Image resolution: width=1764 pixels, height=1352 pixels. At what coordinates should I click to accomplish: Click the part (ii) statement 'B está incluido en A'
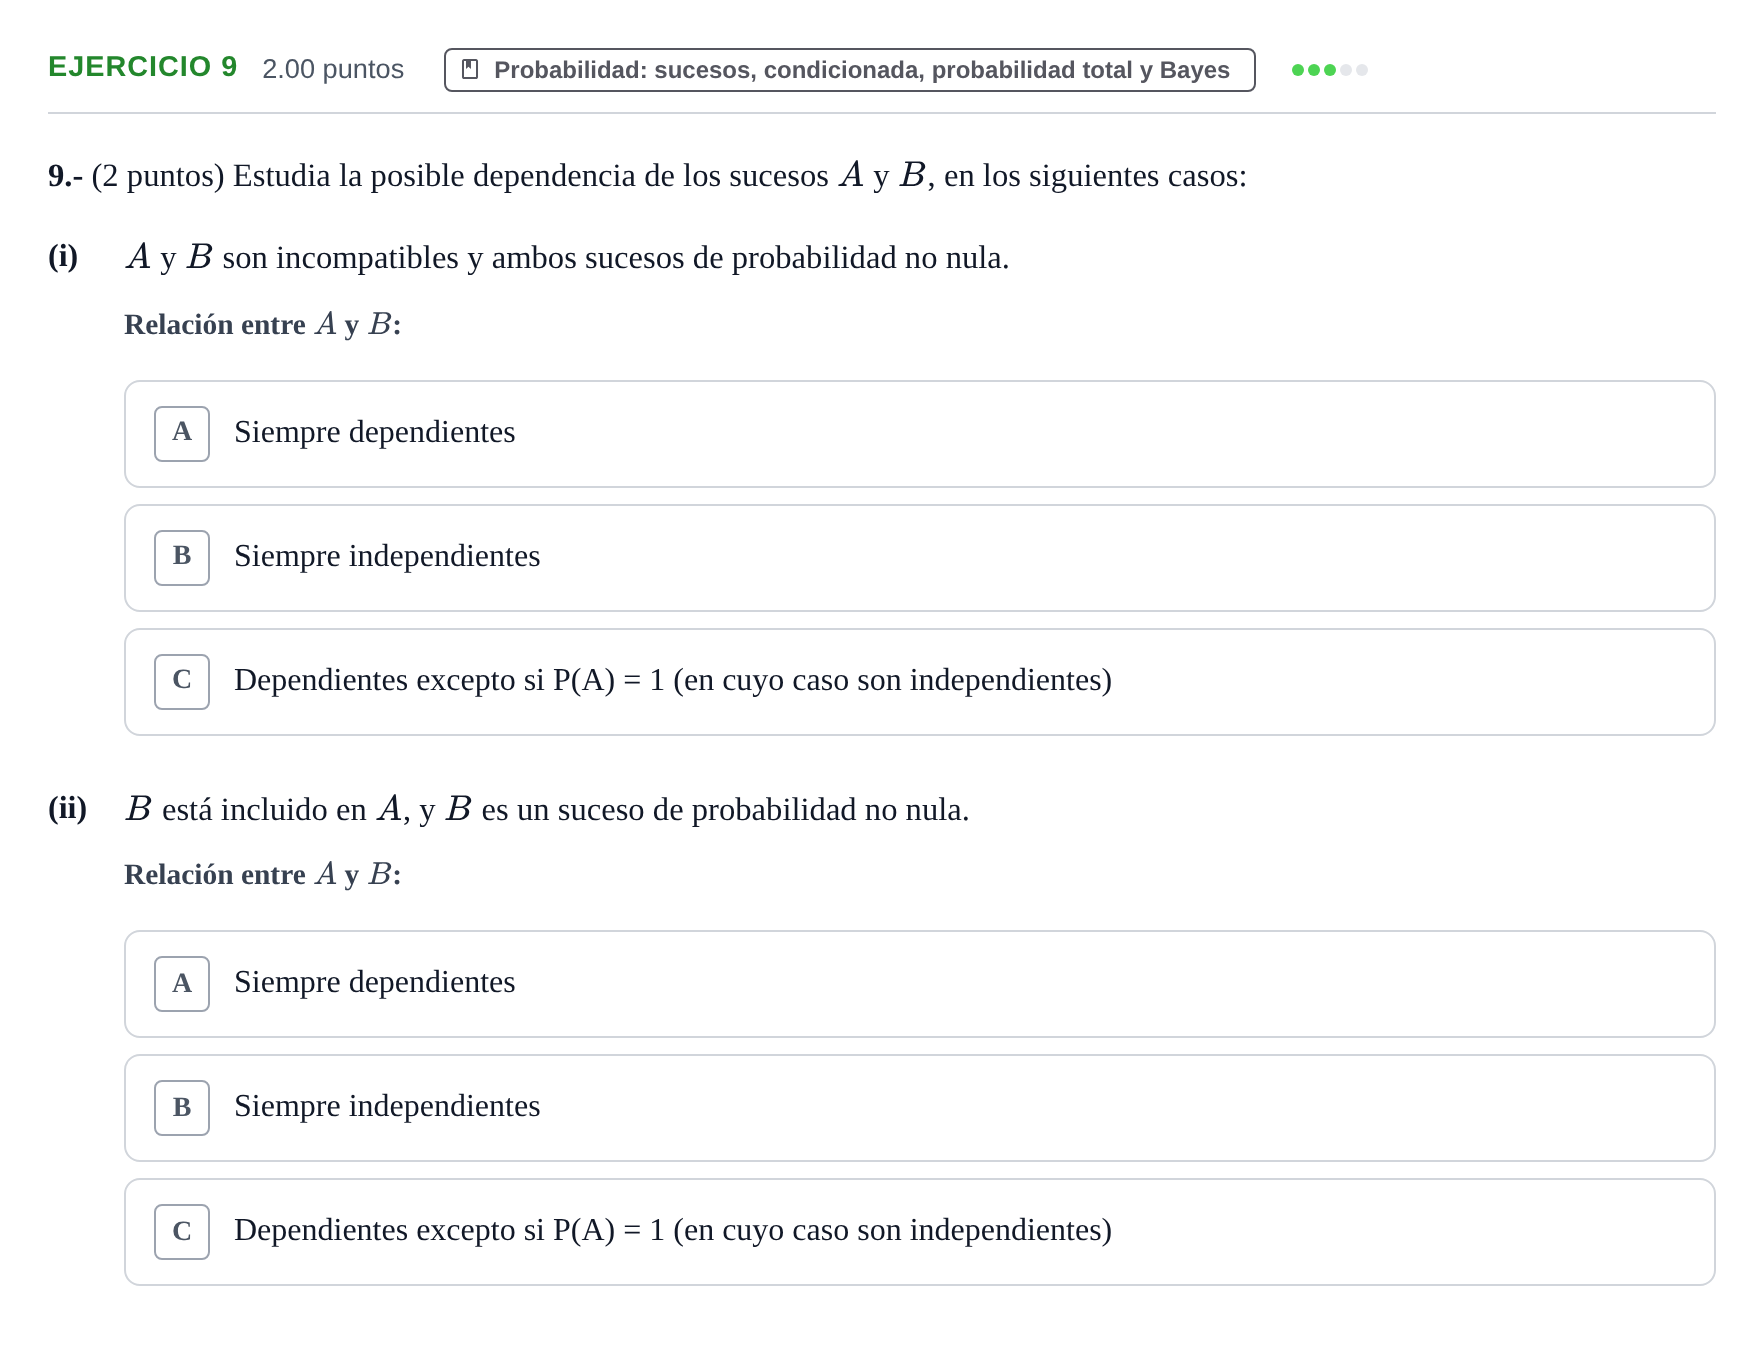[547, 809]
